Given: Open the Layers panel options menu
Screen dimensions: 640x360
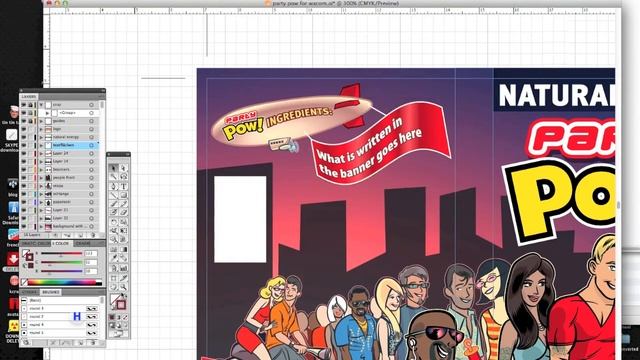Looking at the screenshot, I should 101,97.
